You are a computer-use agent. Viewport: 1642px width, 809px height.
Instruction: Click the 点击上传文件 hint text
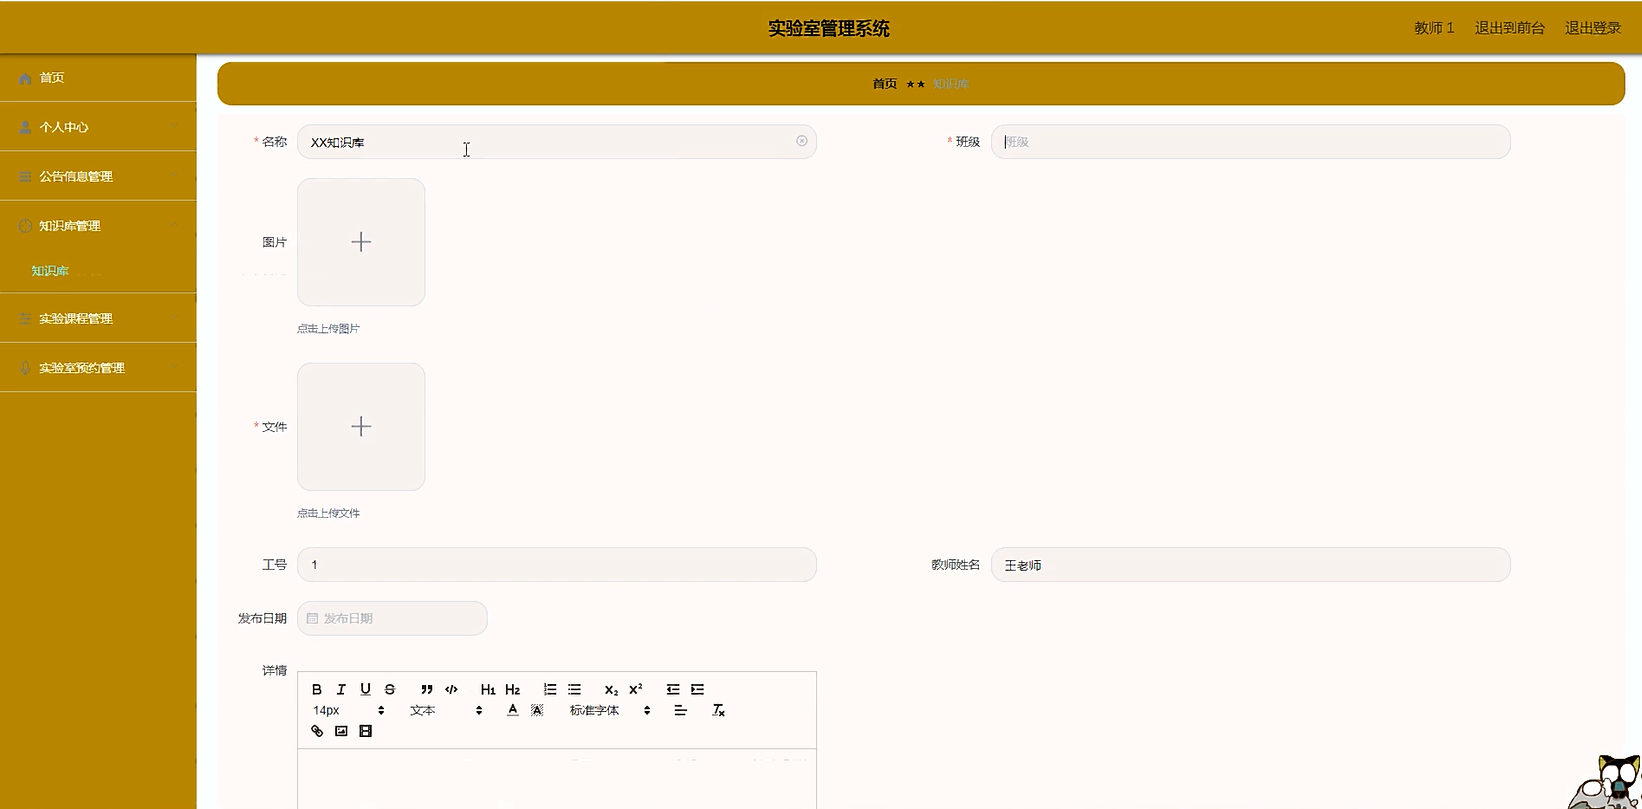328,513
